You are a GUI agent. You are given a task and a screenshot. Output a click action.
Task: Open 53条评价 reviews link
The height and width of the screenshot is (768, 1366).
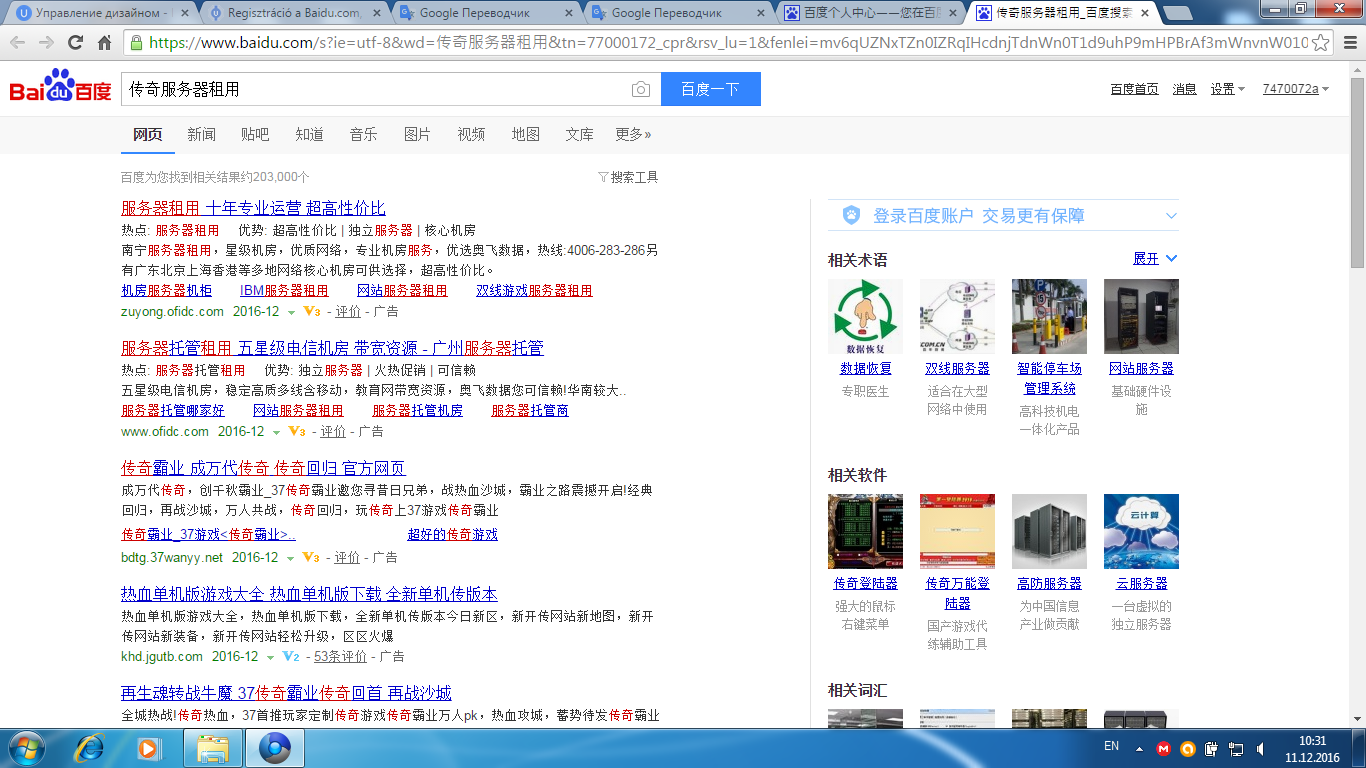[340, 657]
